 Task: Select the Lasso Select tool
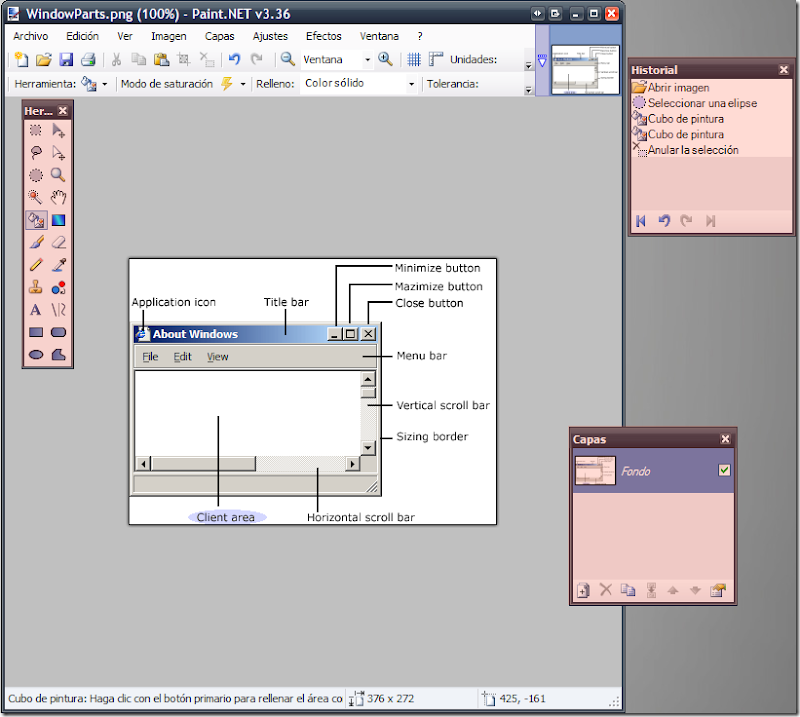[36, 153]
